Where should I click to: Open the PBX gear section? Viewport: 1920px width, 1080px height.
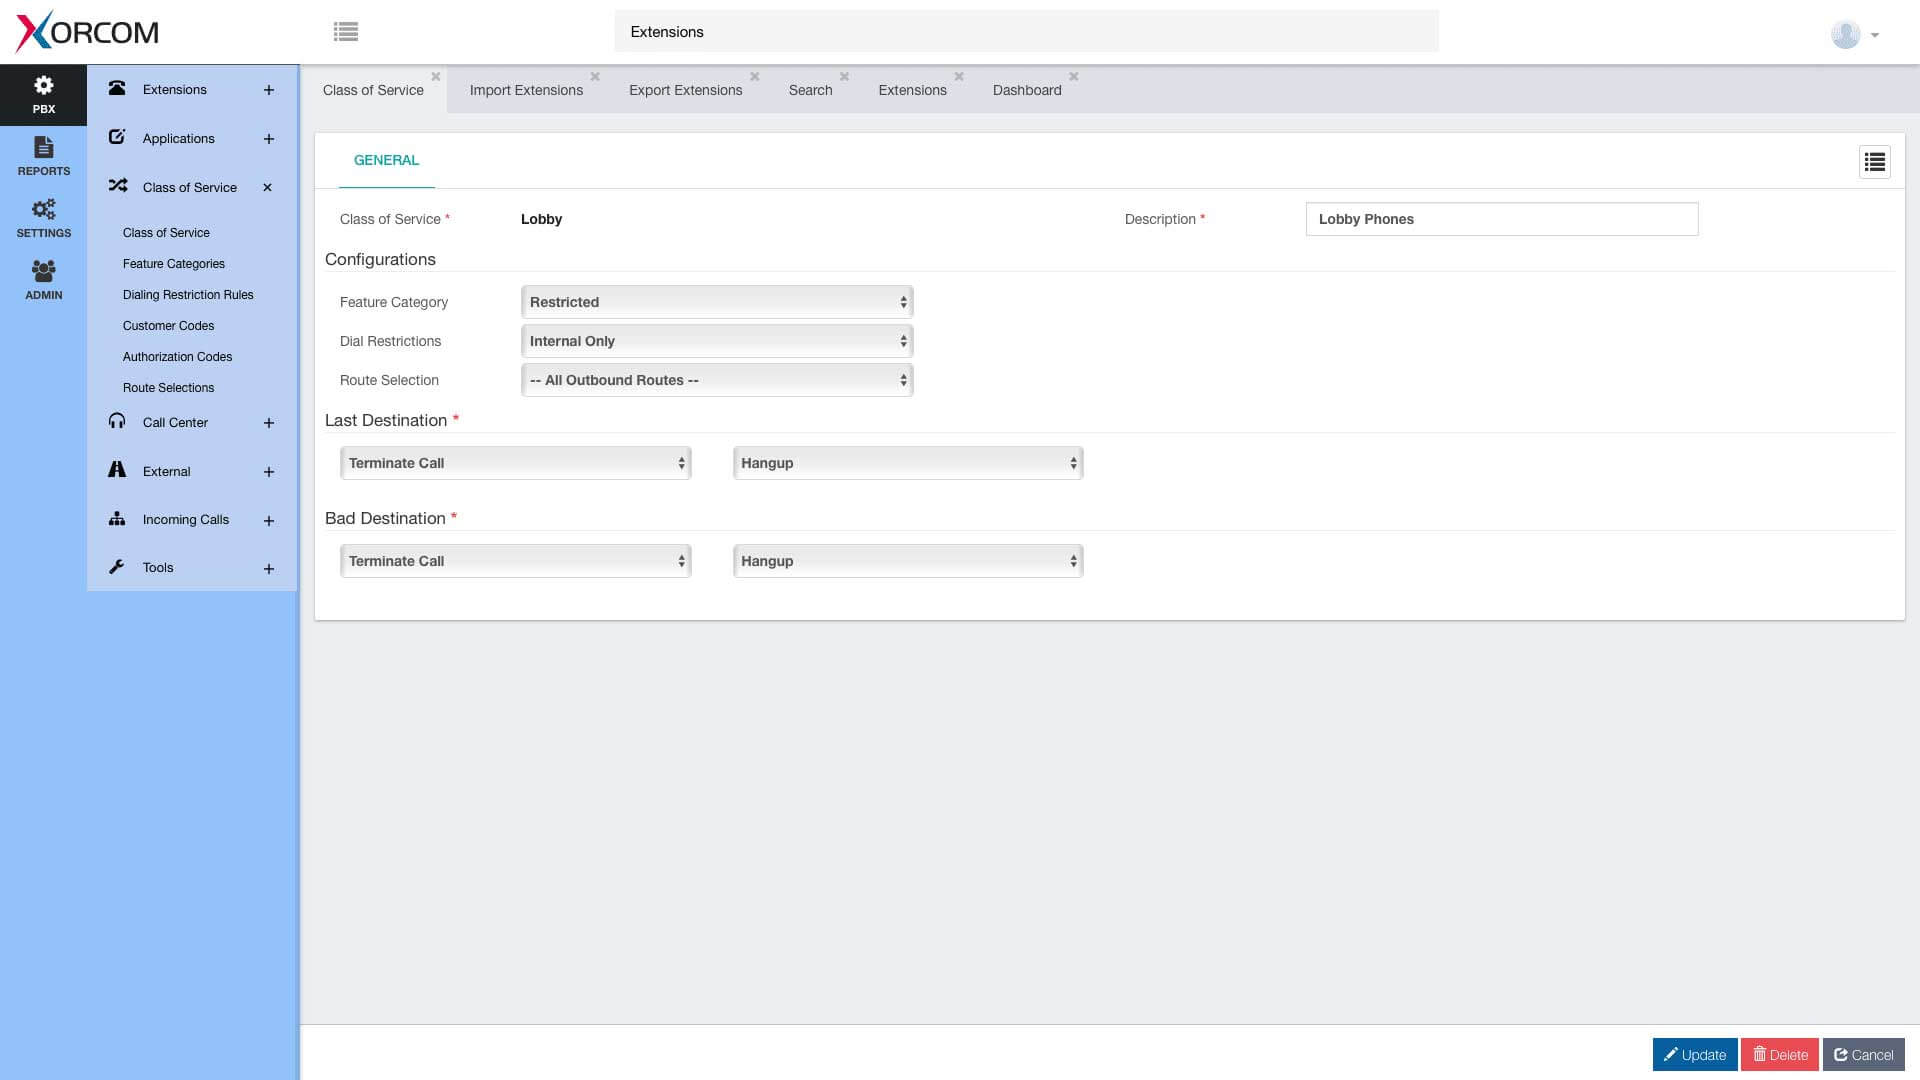(43, 95)
